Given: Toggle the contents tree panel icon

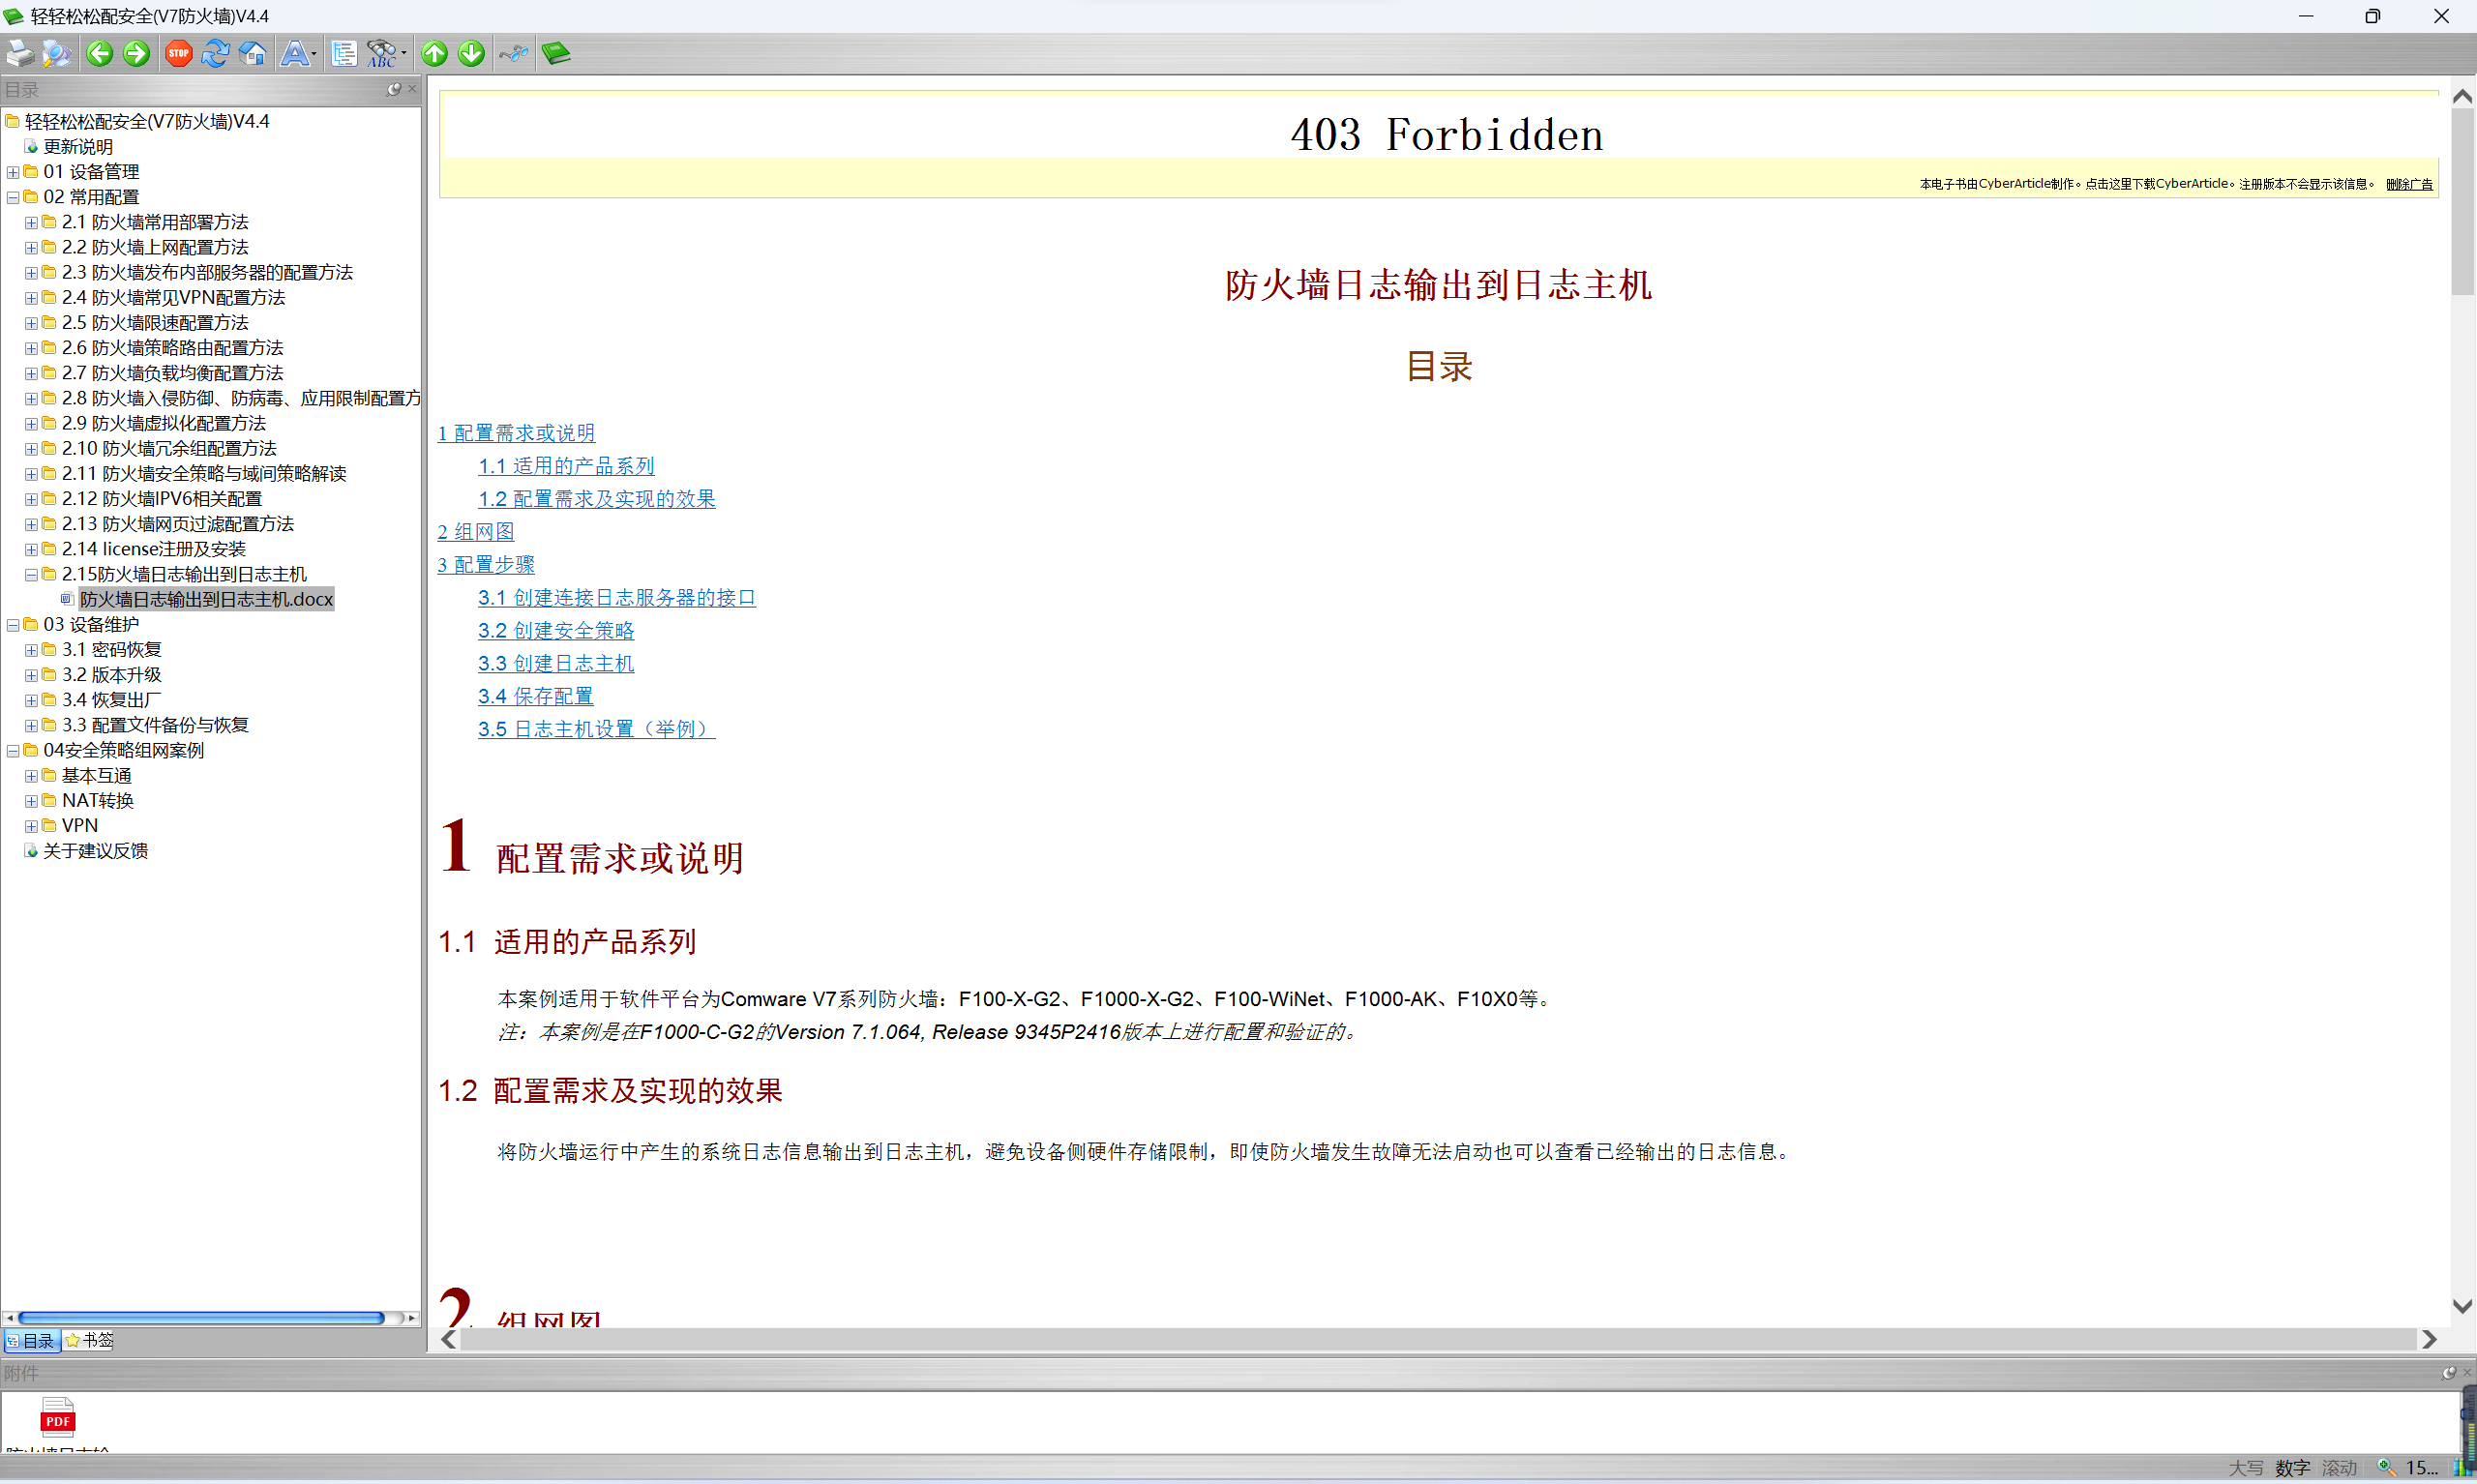Looking at the screenshot, I should [x=344, y=54].
